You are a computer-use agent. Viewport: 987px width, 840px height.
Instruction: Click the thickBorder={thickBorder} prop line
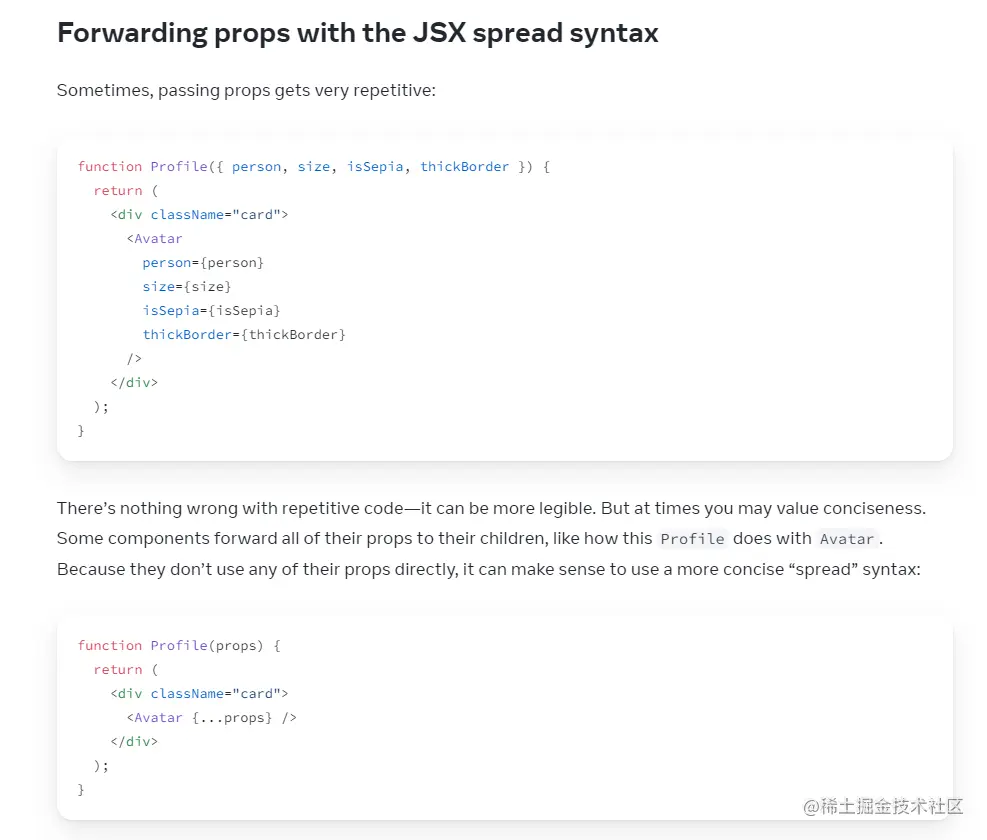click(x=244, y=335)
